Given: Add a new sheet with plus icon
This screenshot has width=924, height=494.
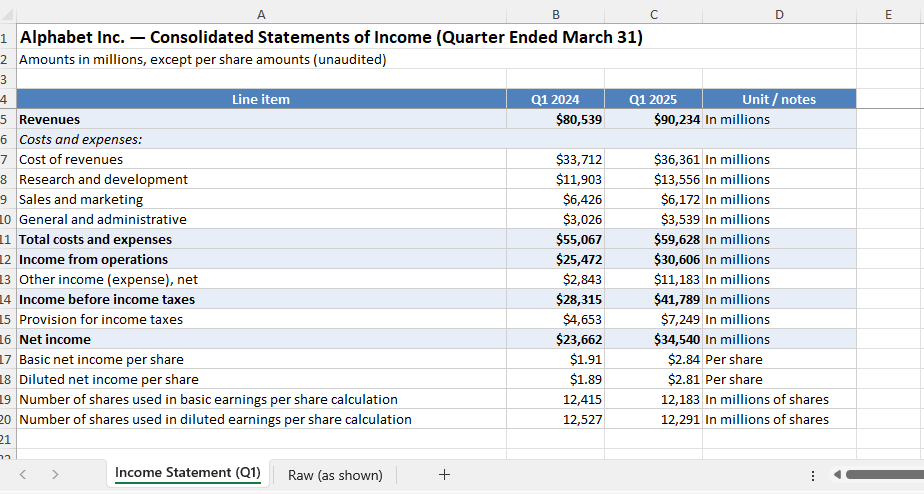Looking at the screenshot, I should pos(444,475).
